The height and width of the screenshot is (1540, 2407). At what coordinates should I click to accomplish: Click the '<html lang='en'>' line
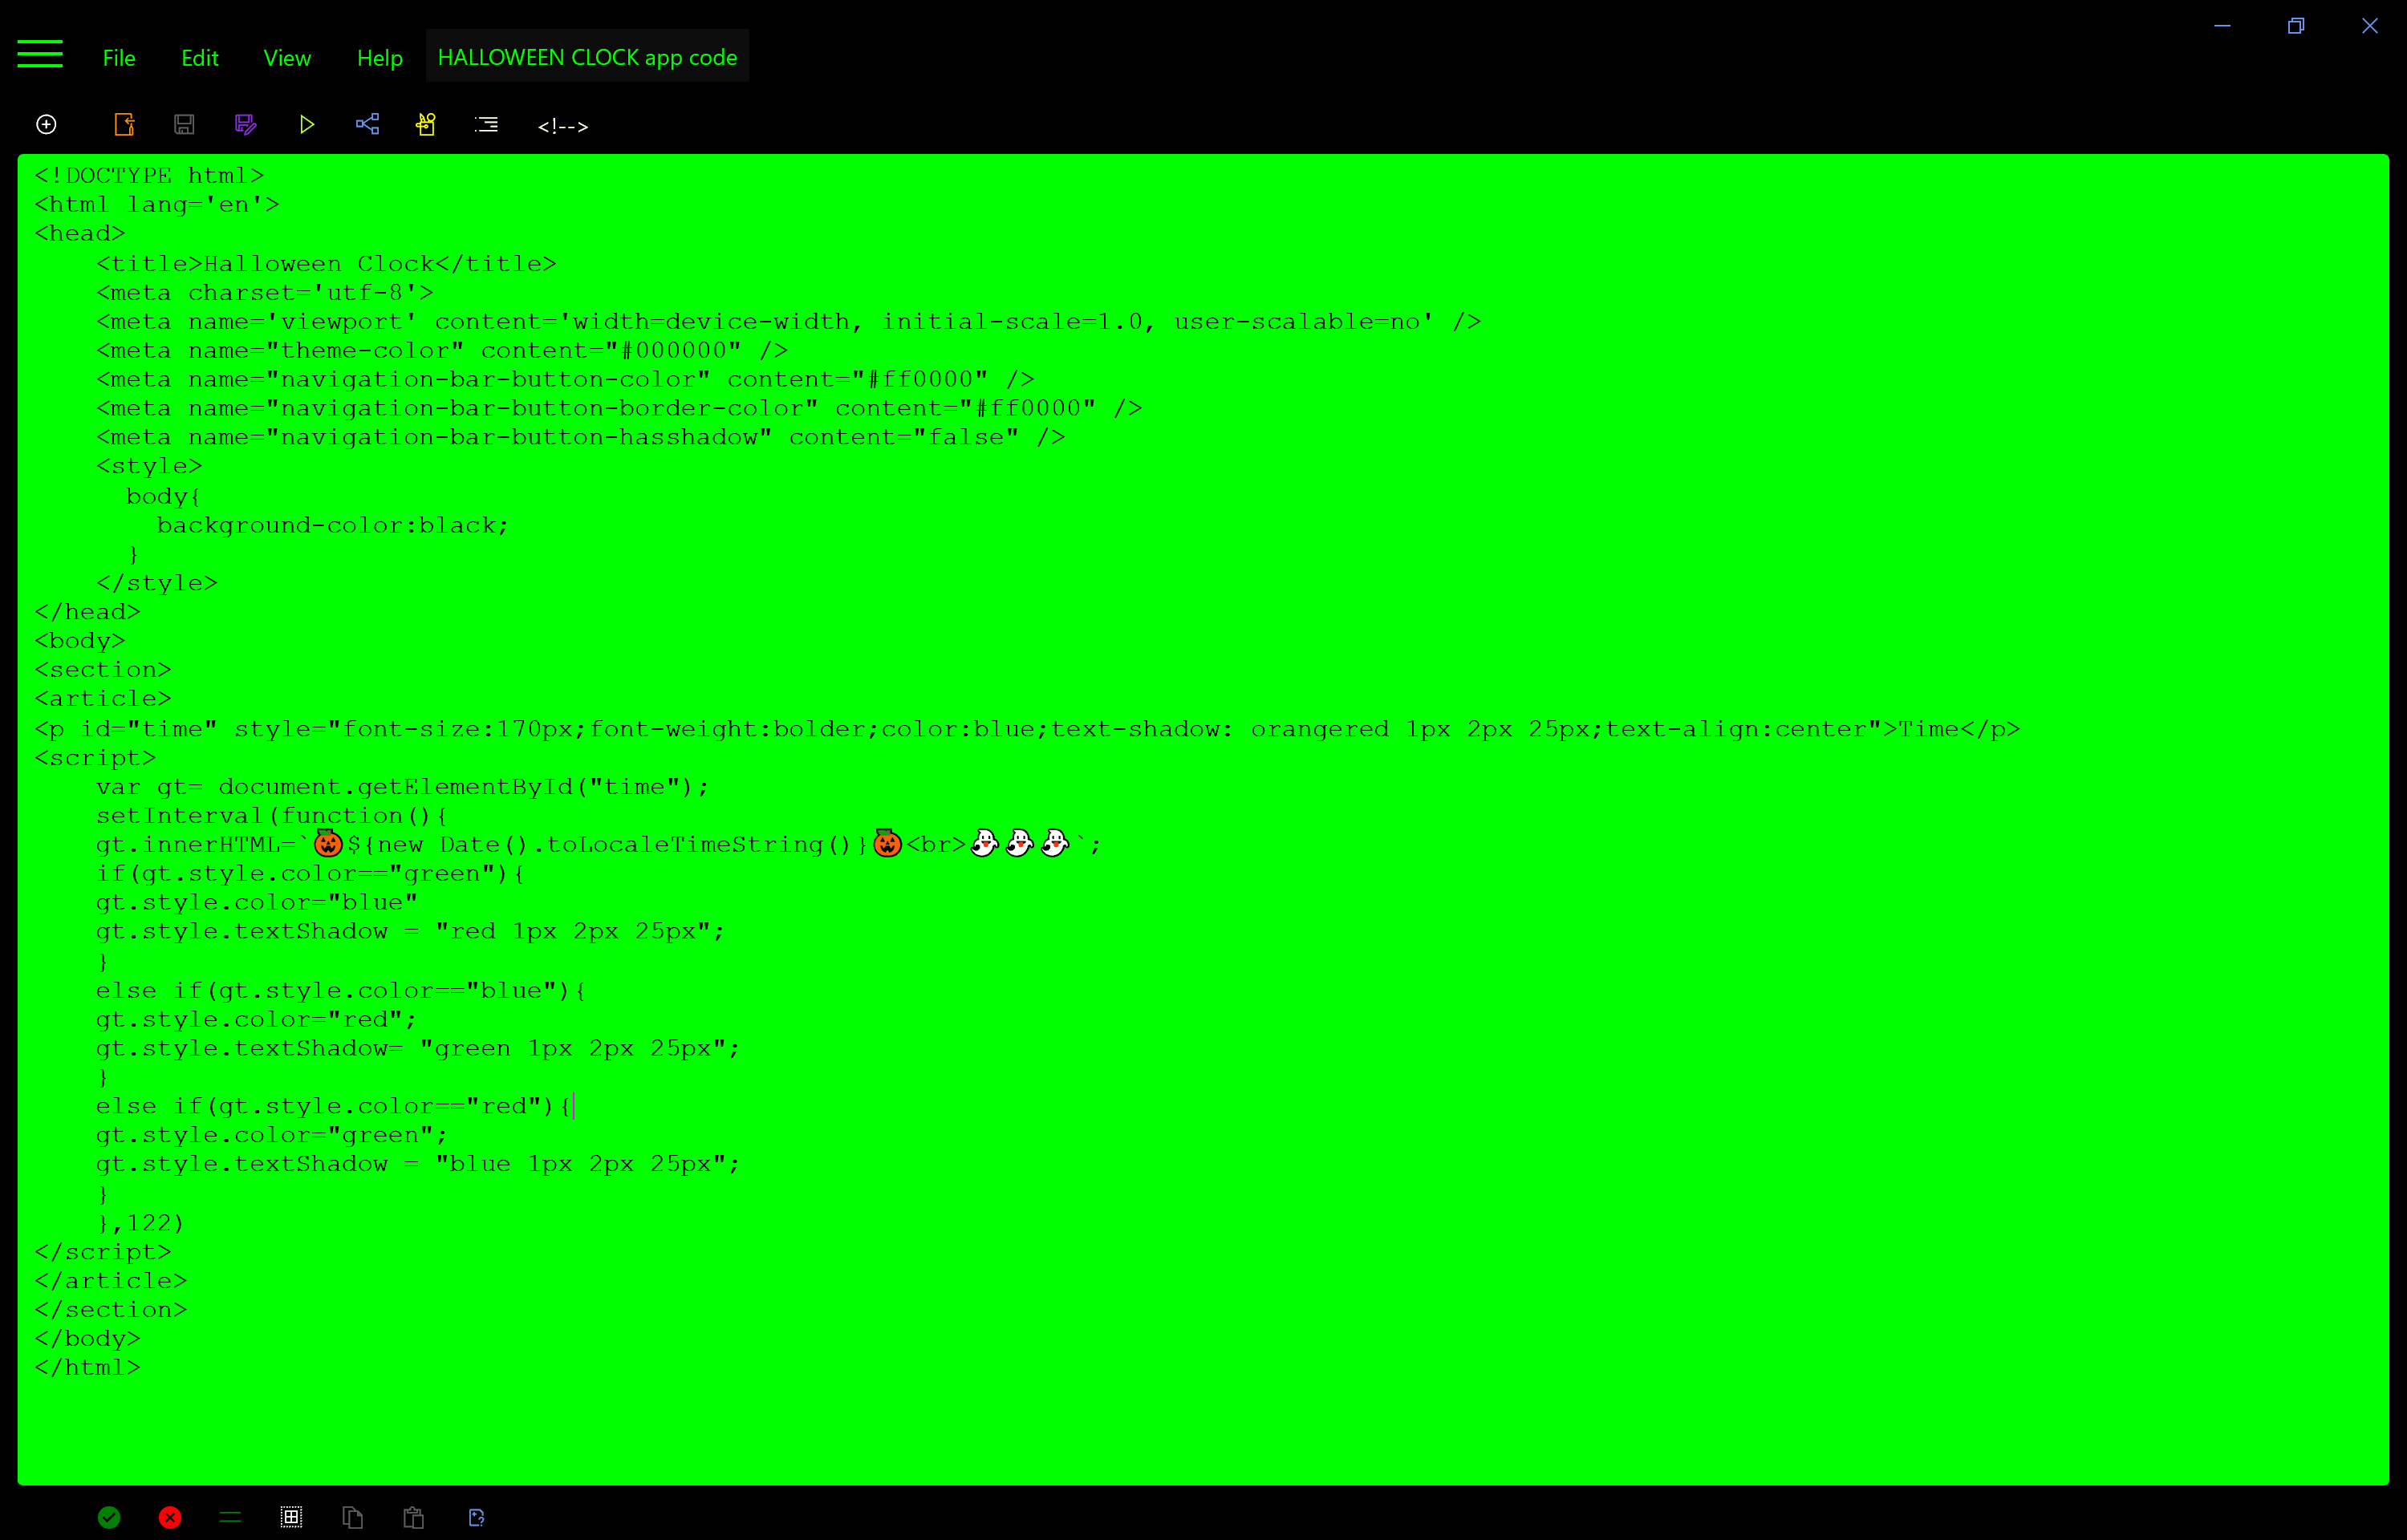(157, 205)
